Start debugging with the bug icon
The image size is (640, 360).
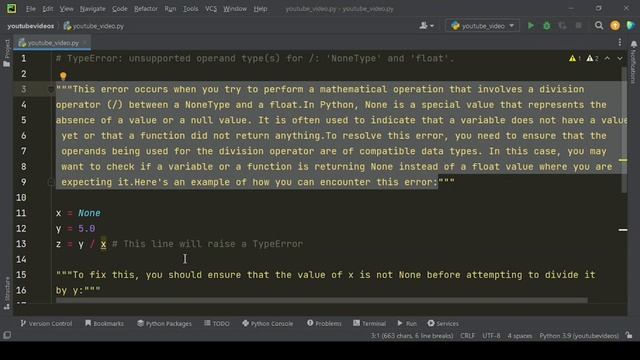coord(547,26)
